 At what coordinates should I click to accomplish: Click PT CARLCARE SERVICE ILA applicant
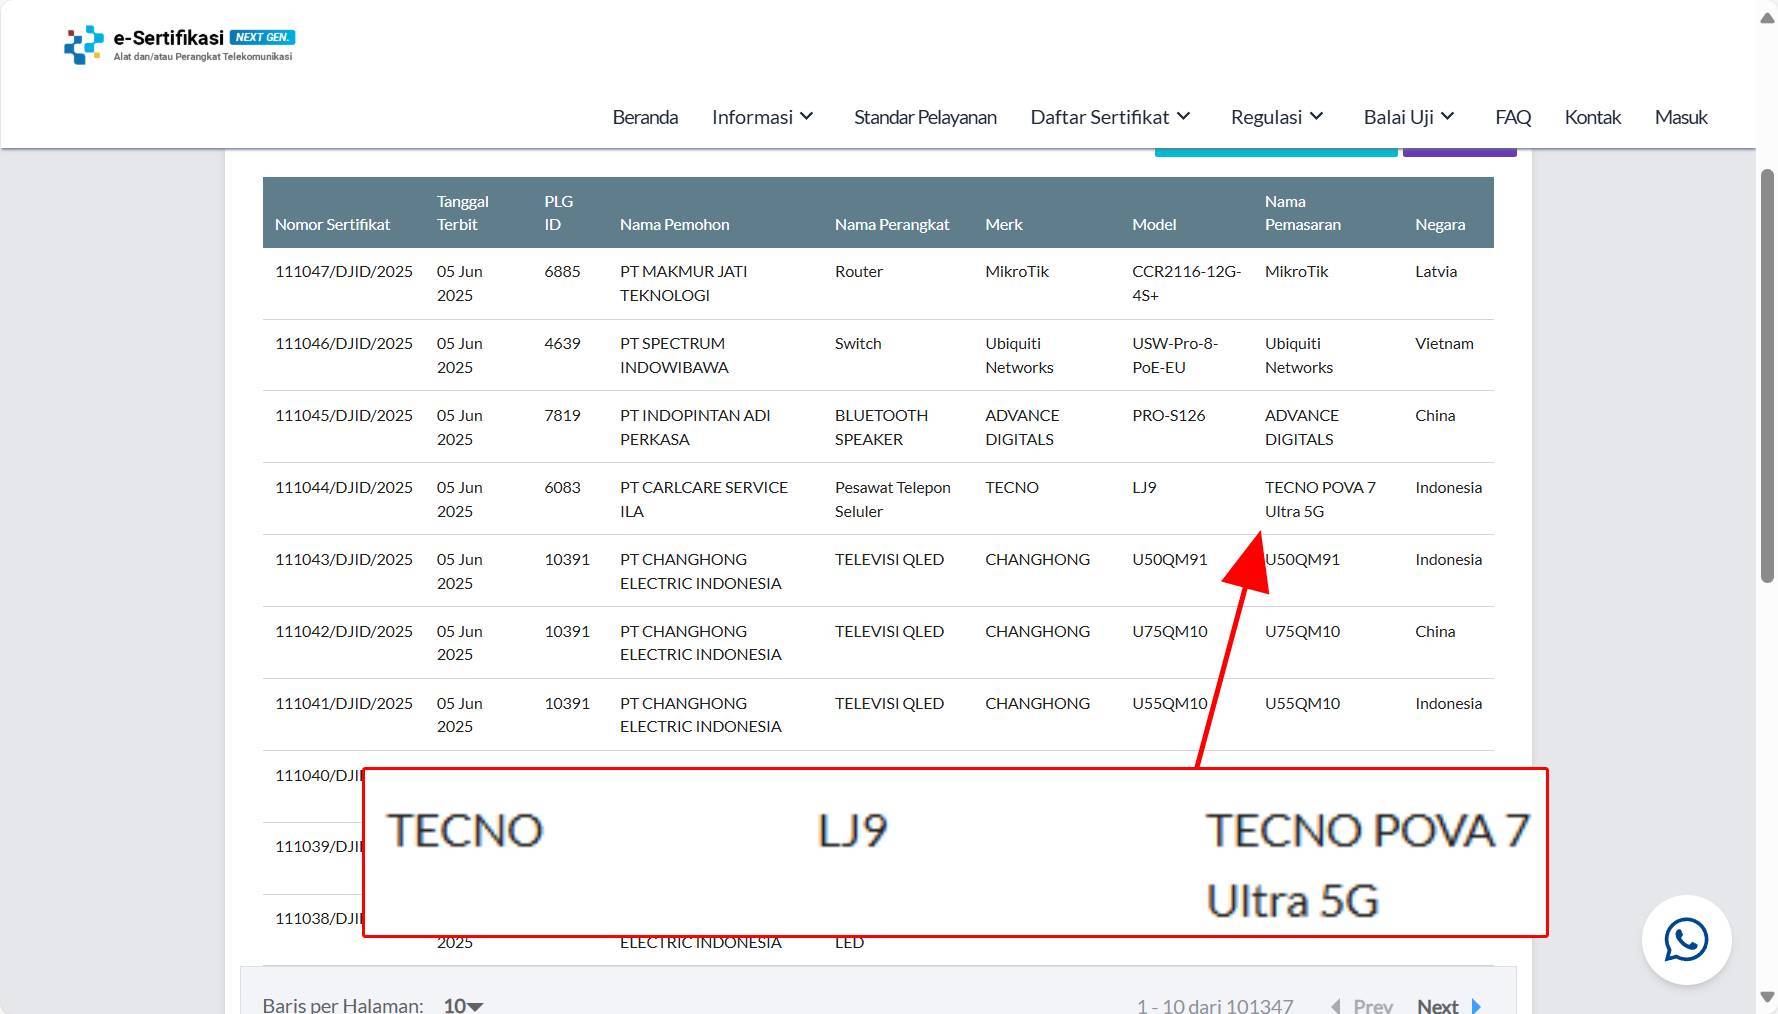point(703,499)
